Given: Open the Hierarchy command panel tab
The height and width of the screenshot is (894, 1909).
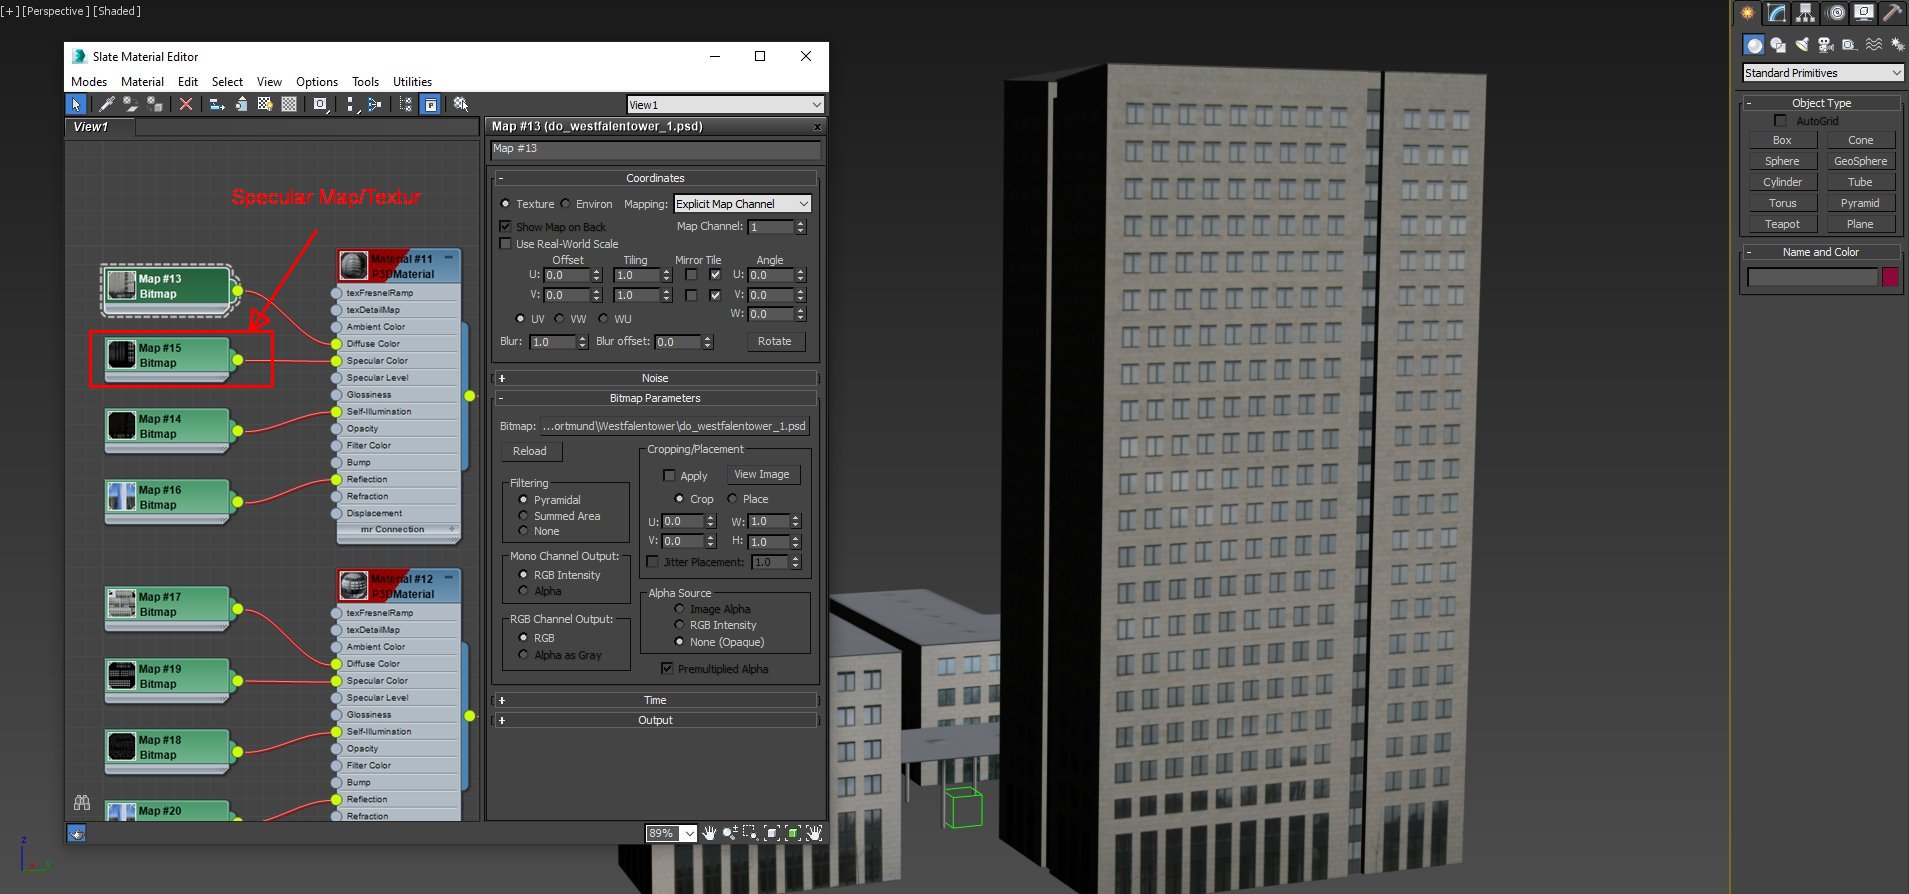Looking at the screenshot, I should (x=1806, y=13).
